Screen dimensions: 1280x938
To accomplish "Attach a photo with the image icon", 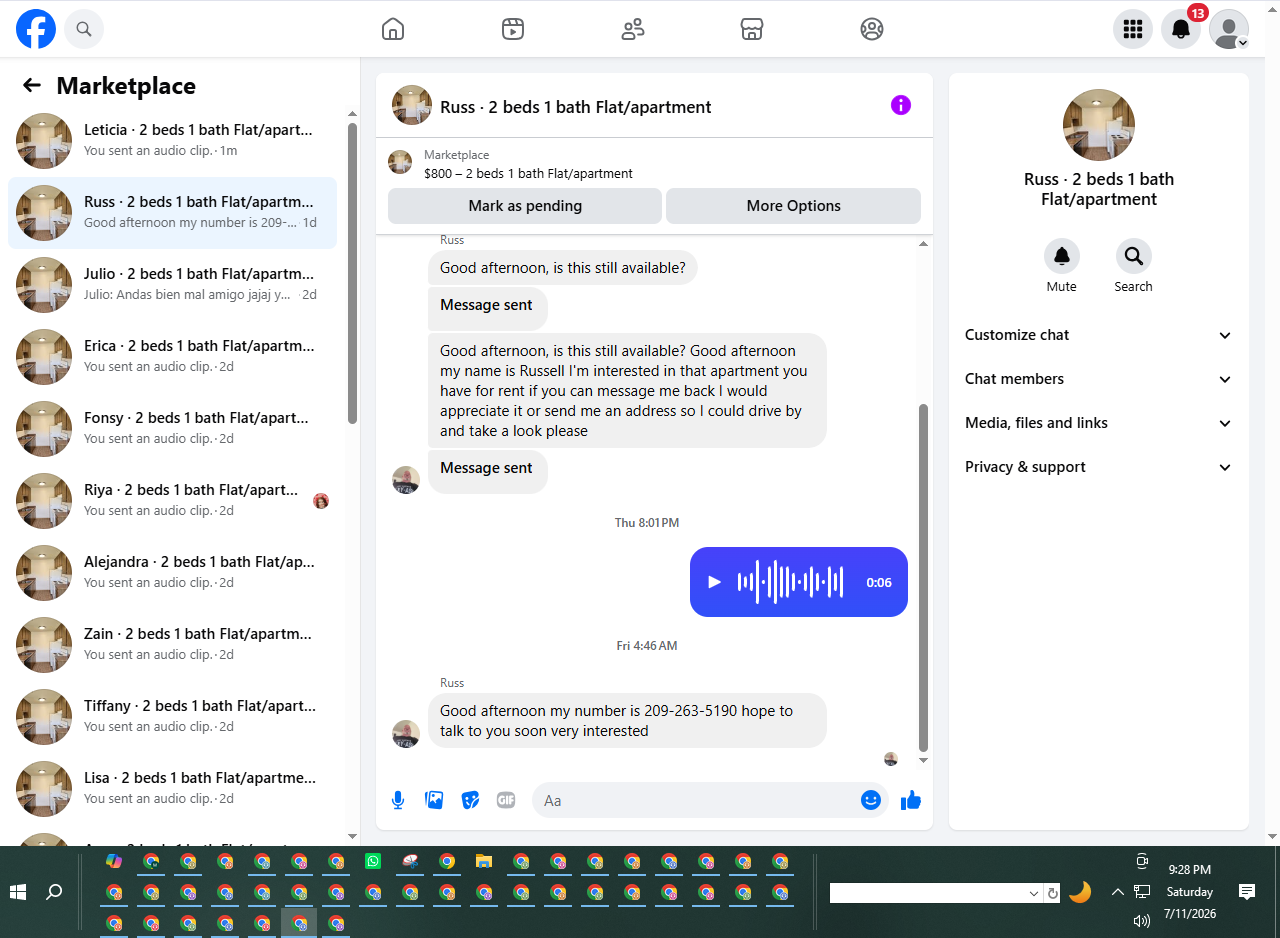I will [x=434, y=800].
